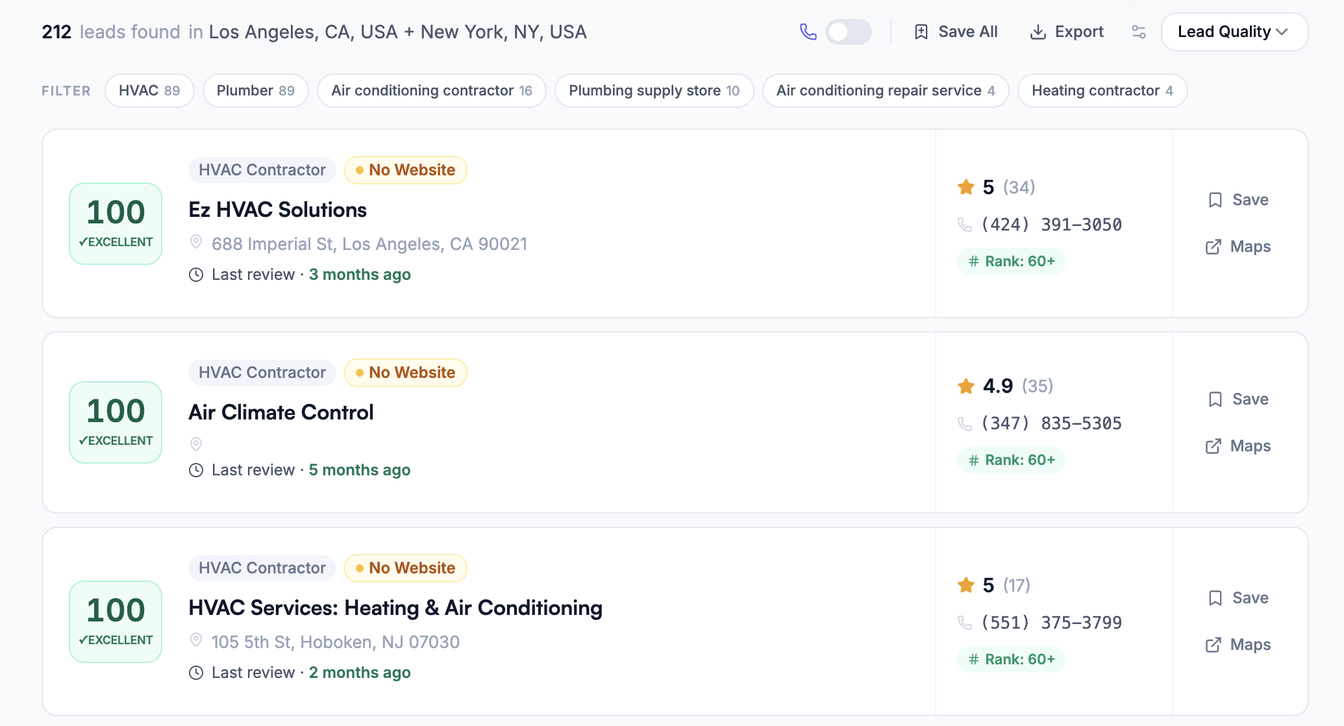Save the Air Climate Control lead

click(x=1238, y=399)
